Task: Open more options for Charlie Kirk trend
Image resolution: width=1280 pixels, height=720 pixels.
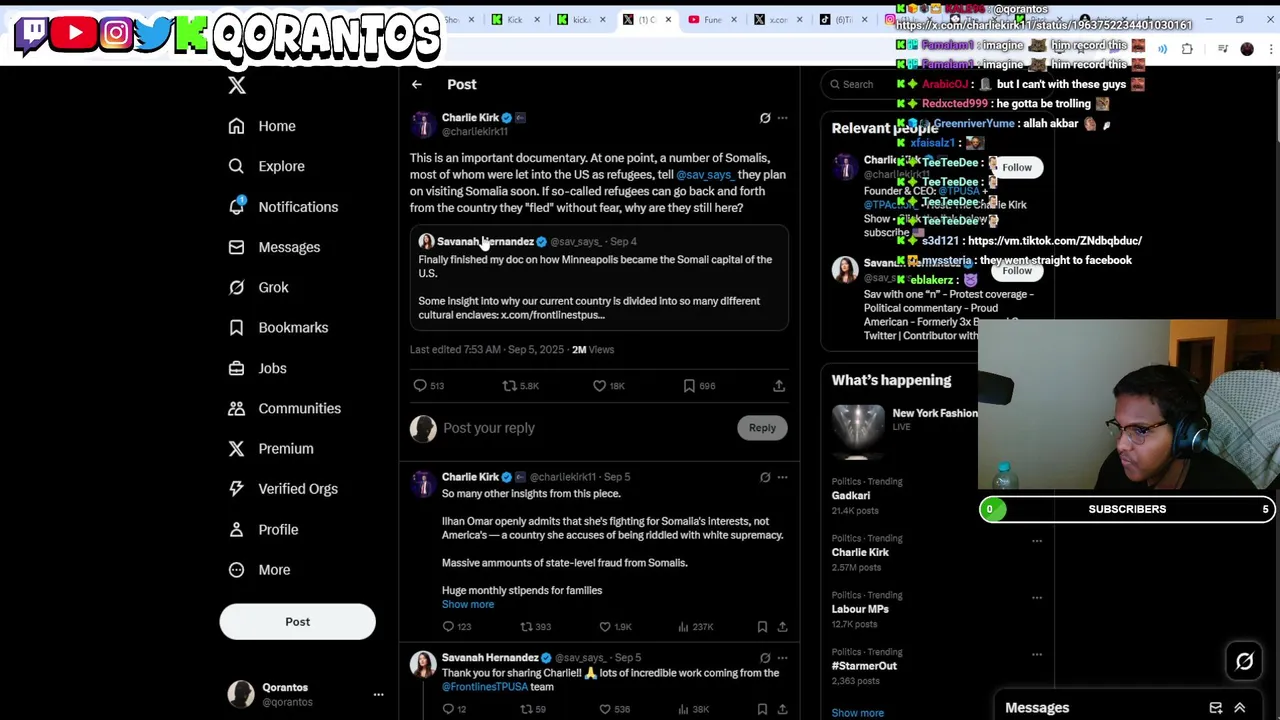Action: coord(1037,541)
